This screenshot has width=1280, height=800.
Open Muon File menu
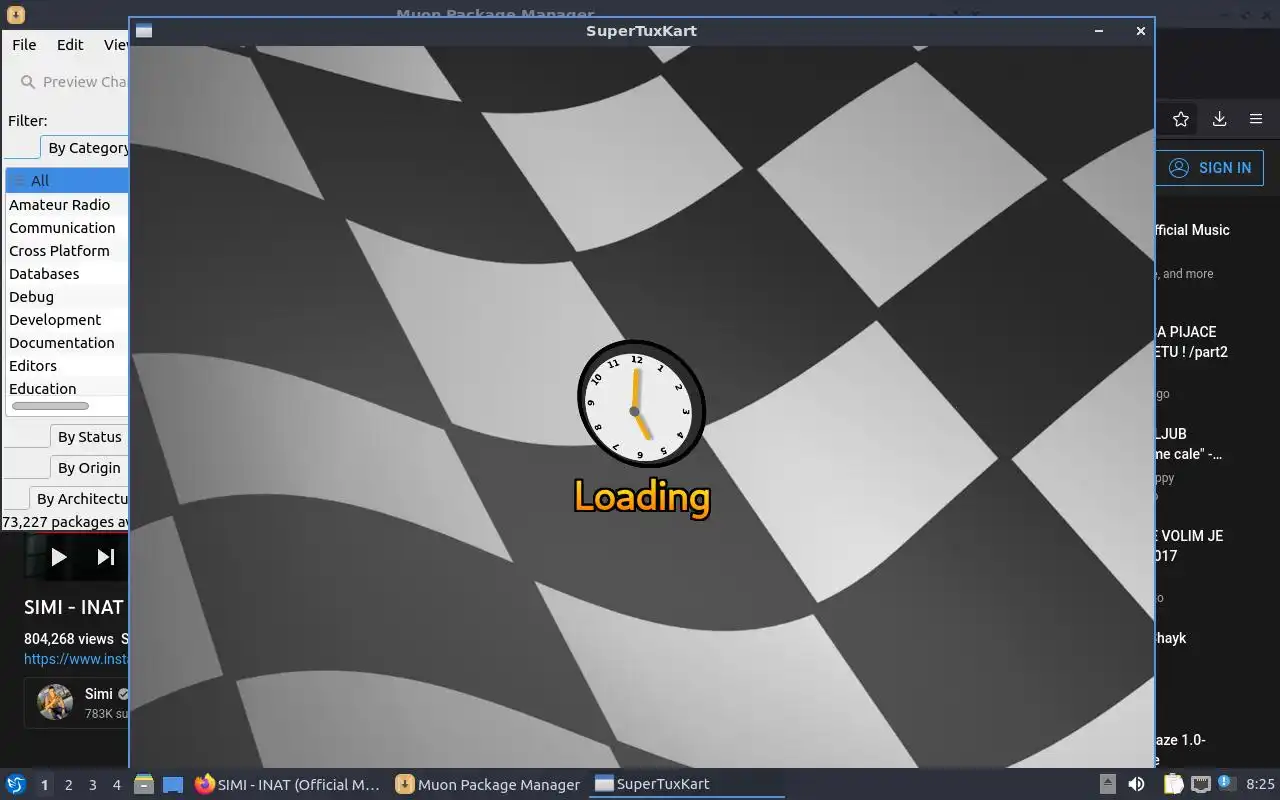pyautogui.click(x=24, y=44)
